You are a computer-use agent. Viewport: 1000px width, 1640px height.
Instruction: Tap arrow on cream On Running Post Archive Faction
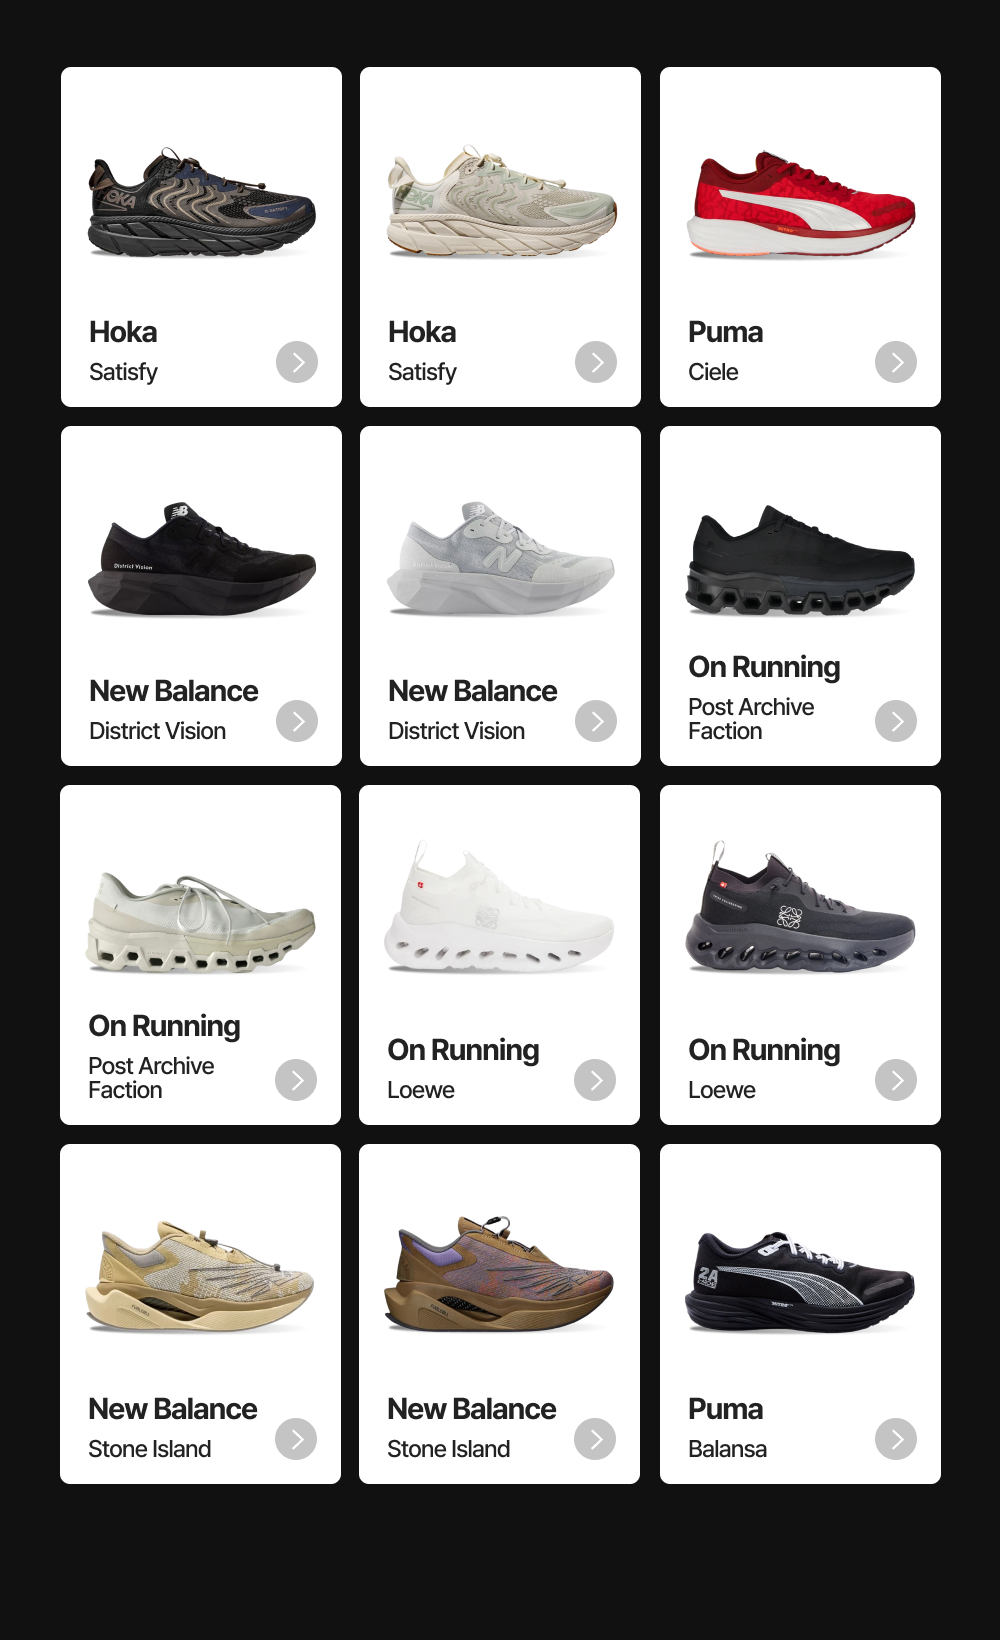(296, 1080)
